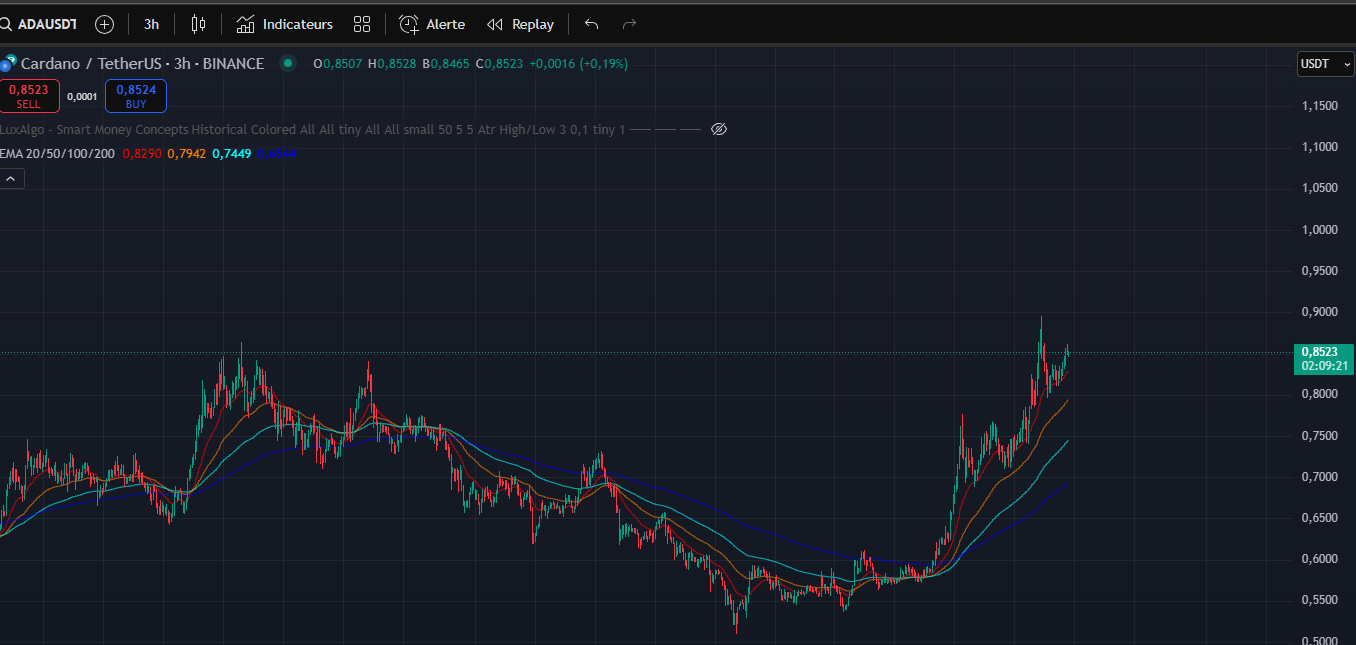
Task: Click EMA 100 value 0,7449
Action: click(232, 153)
